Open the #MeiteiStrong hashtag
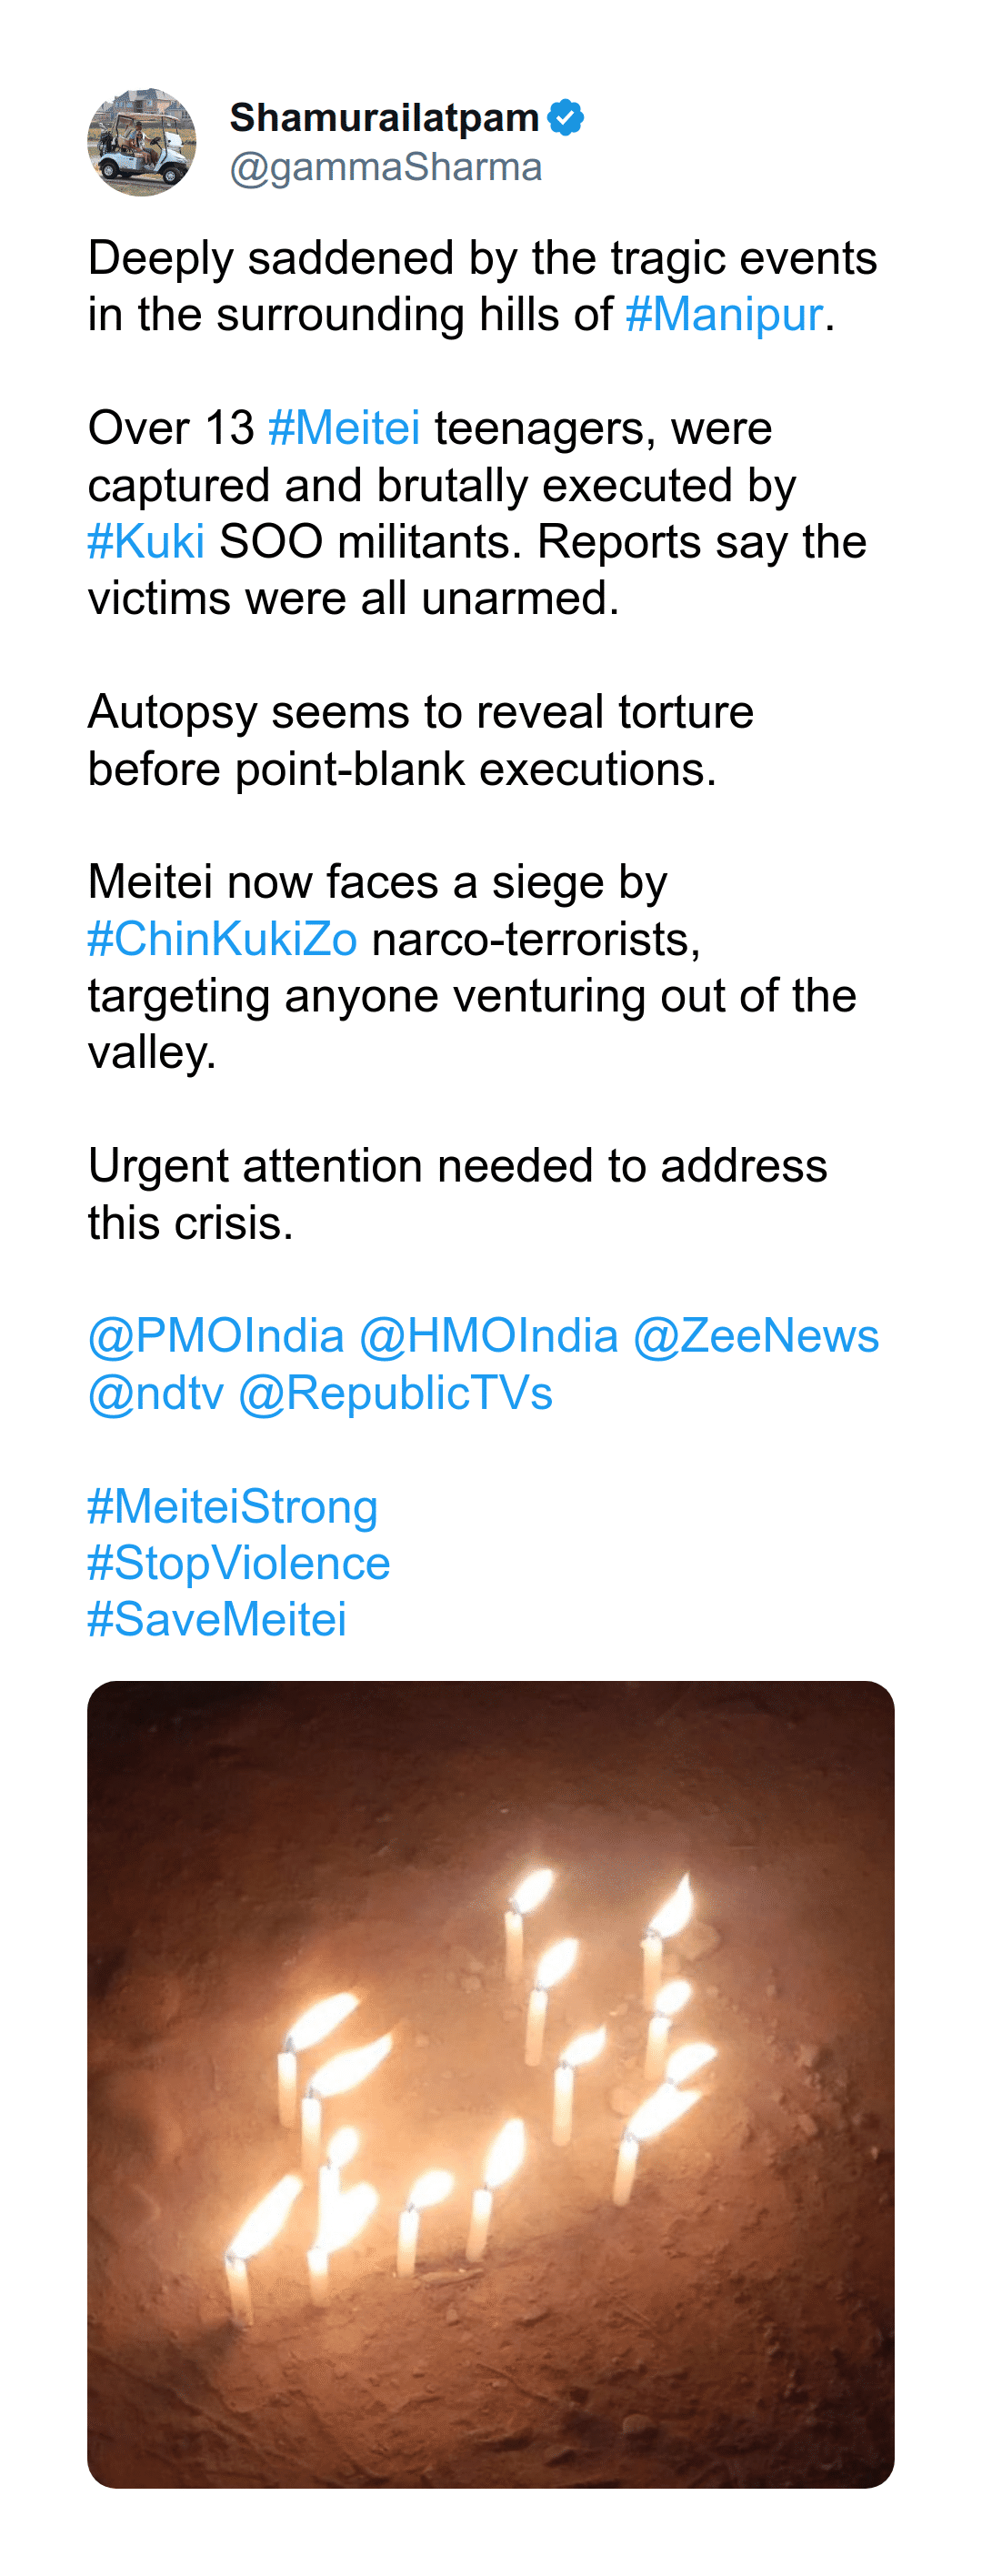 pyautogui.click(x=232, y=1506)
